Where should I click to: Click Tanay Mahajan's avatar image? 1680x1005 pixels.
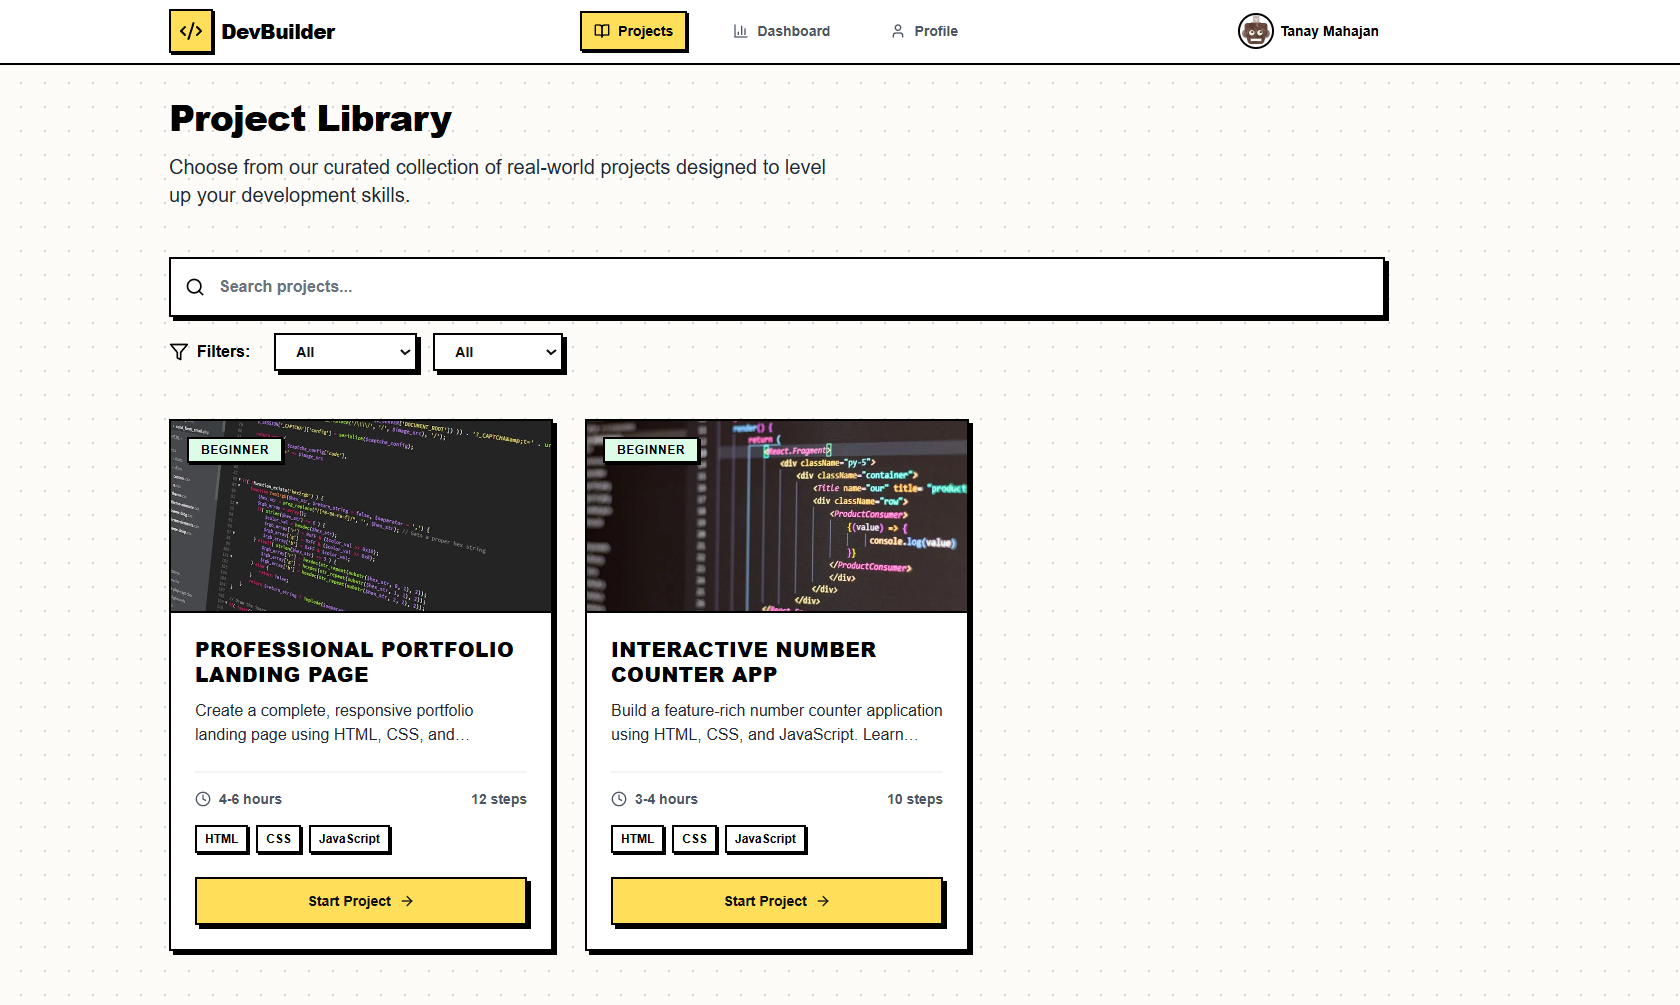point(1255,31)
